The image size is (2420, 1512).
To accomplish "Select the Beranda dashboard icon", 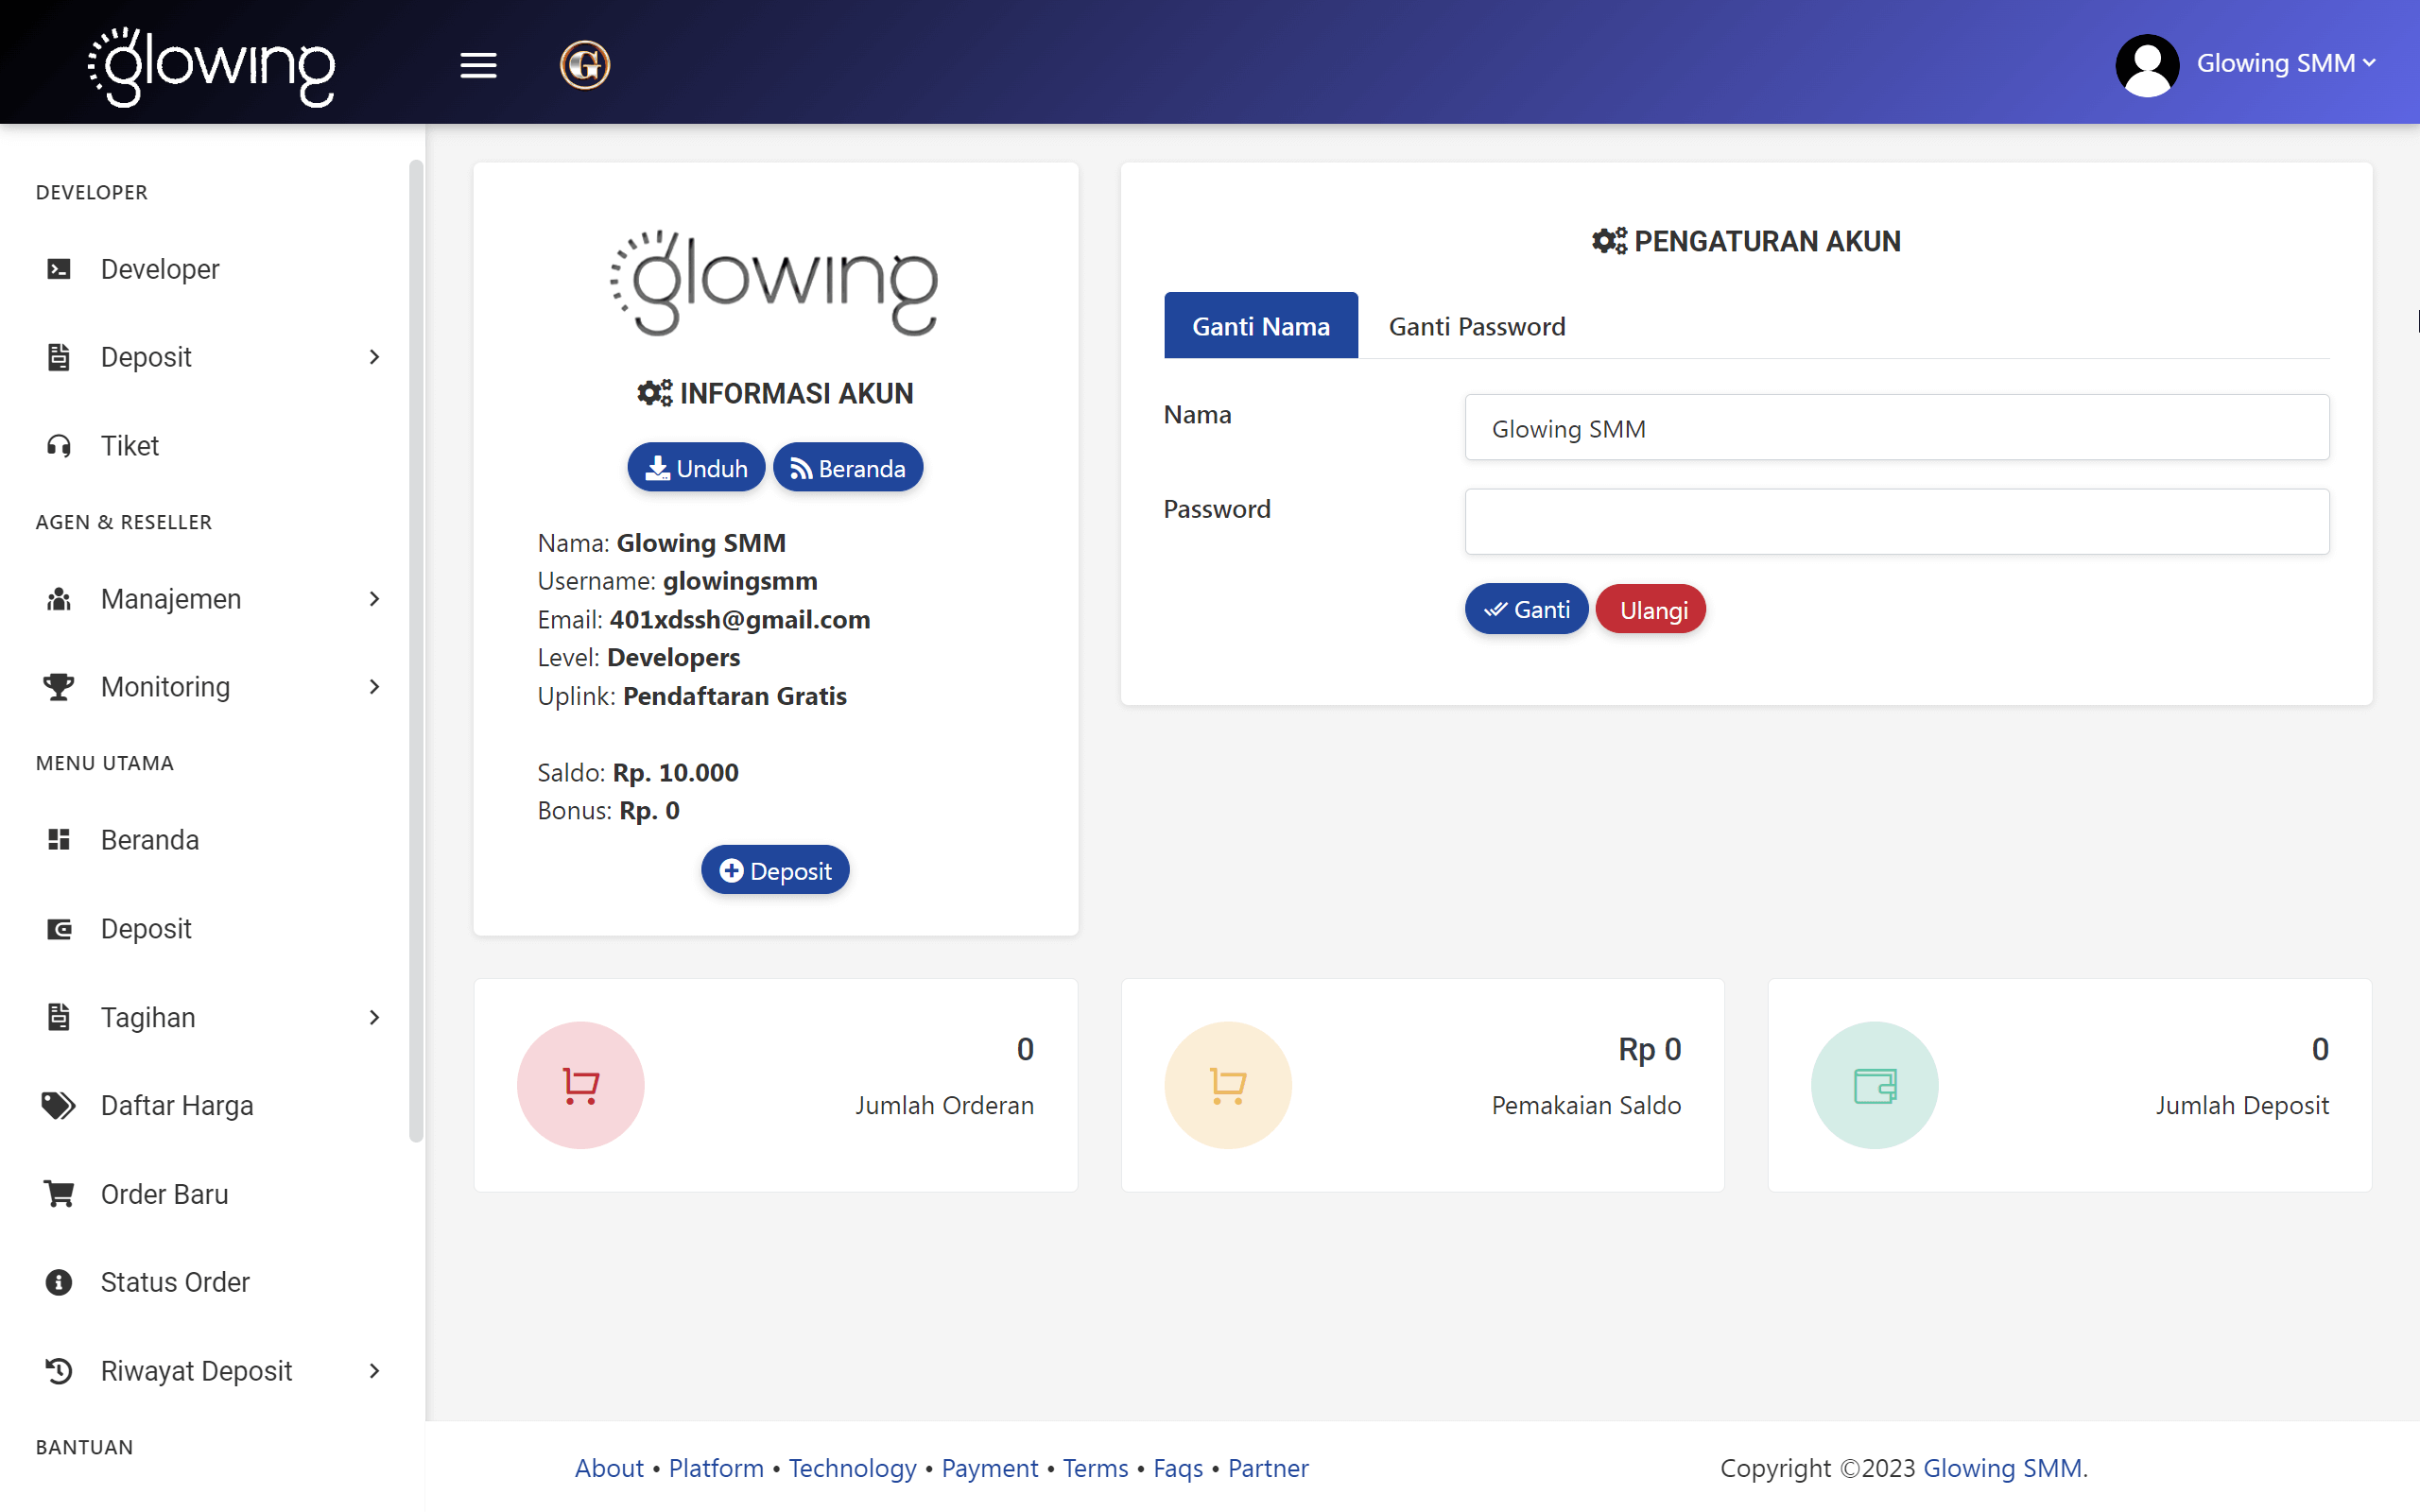I will [57, 840].
